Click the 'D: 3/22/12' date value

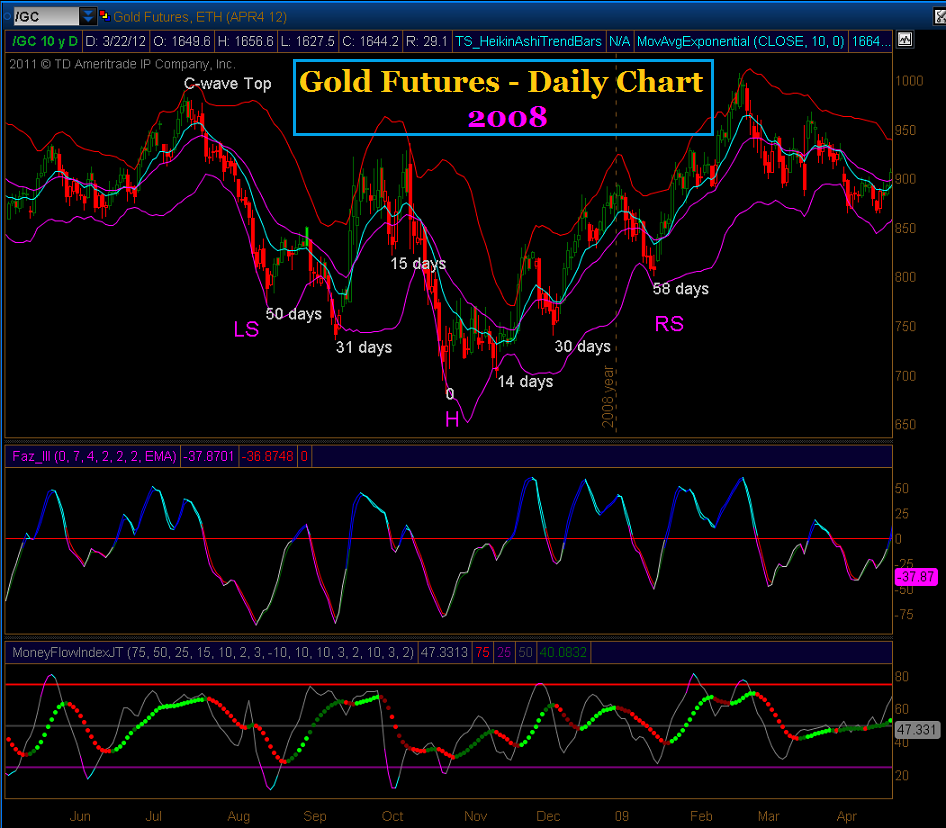pos(116,41)
